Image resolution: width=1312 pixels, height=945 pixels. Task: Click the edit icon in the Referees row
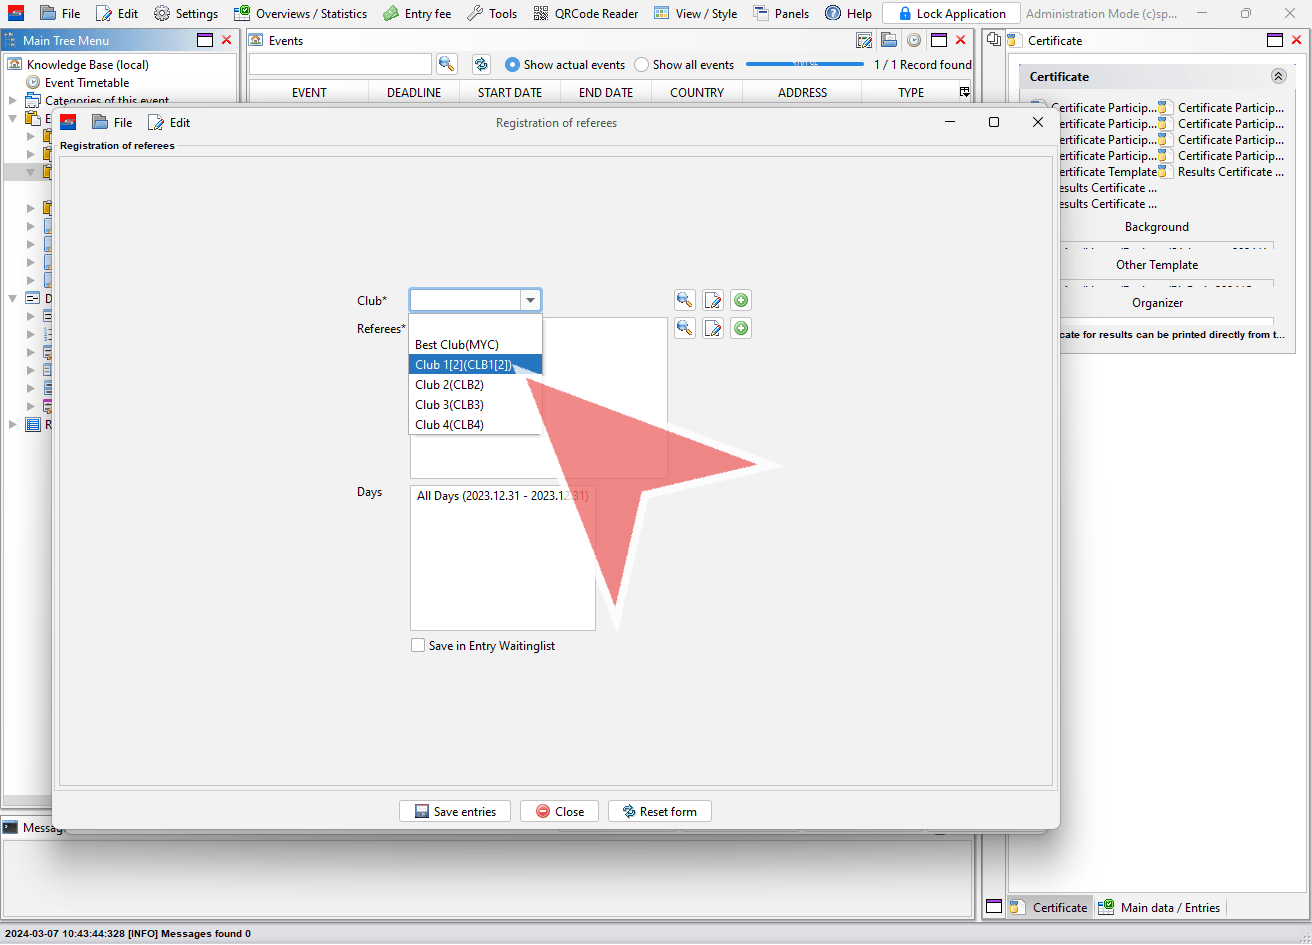[712, 328]
